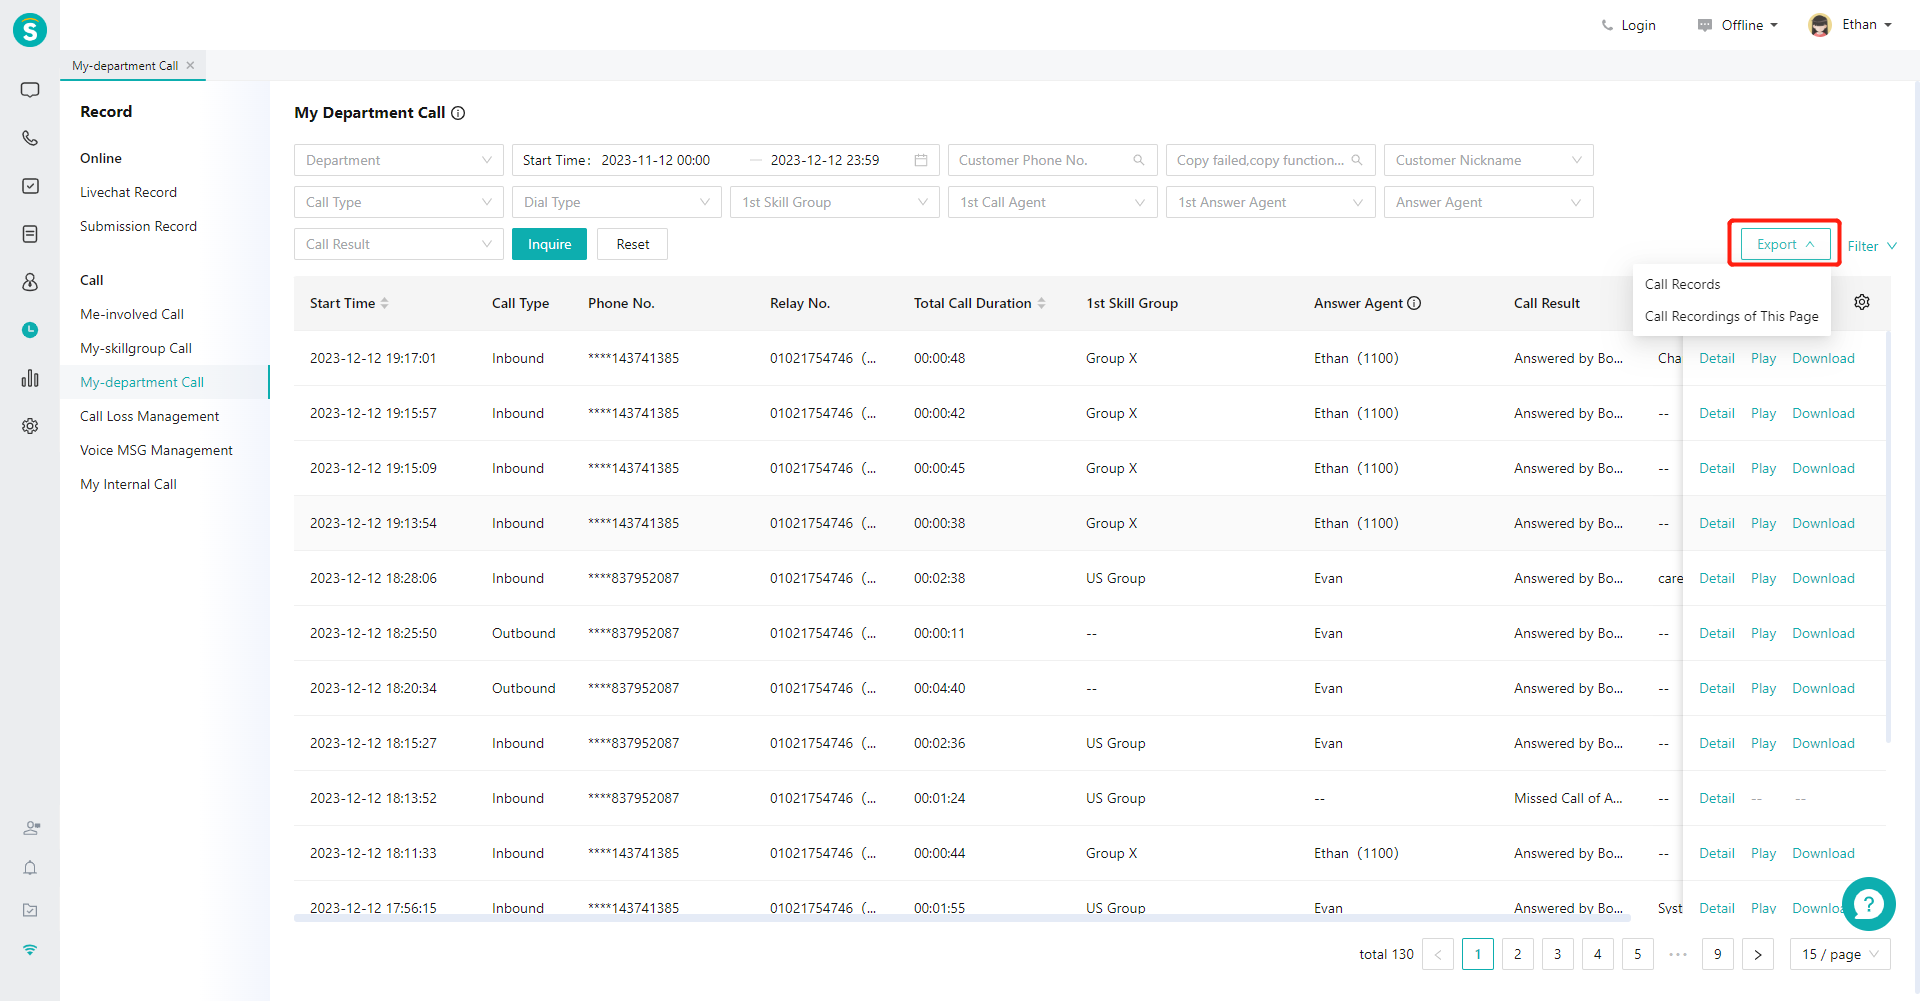Open the Department dropdown
This screenshot has width=1920, height=1001.
pos(399,160)
